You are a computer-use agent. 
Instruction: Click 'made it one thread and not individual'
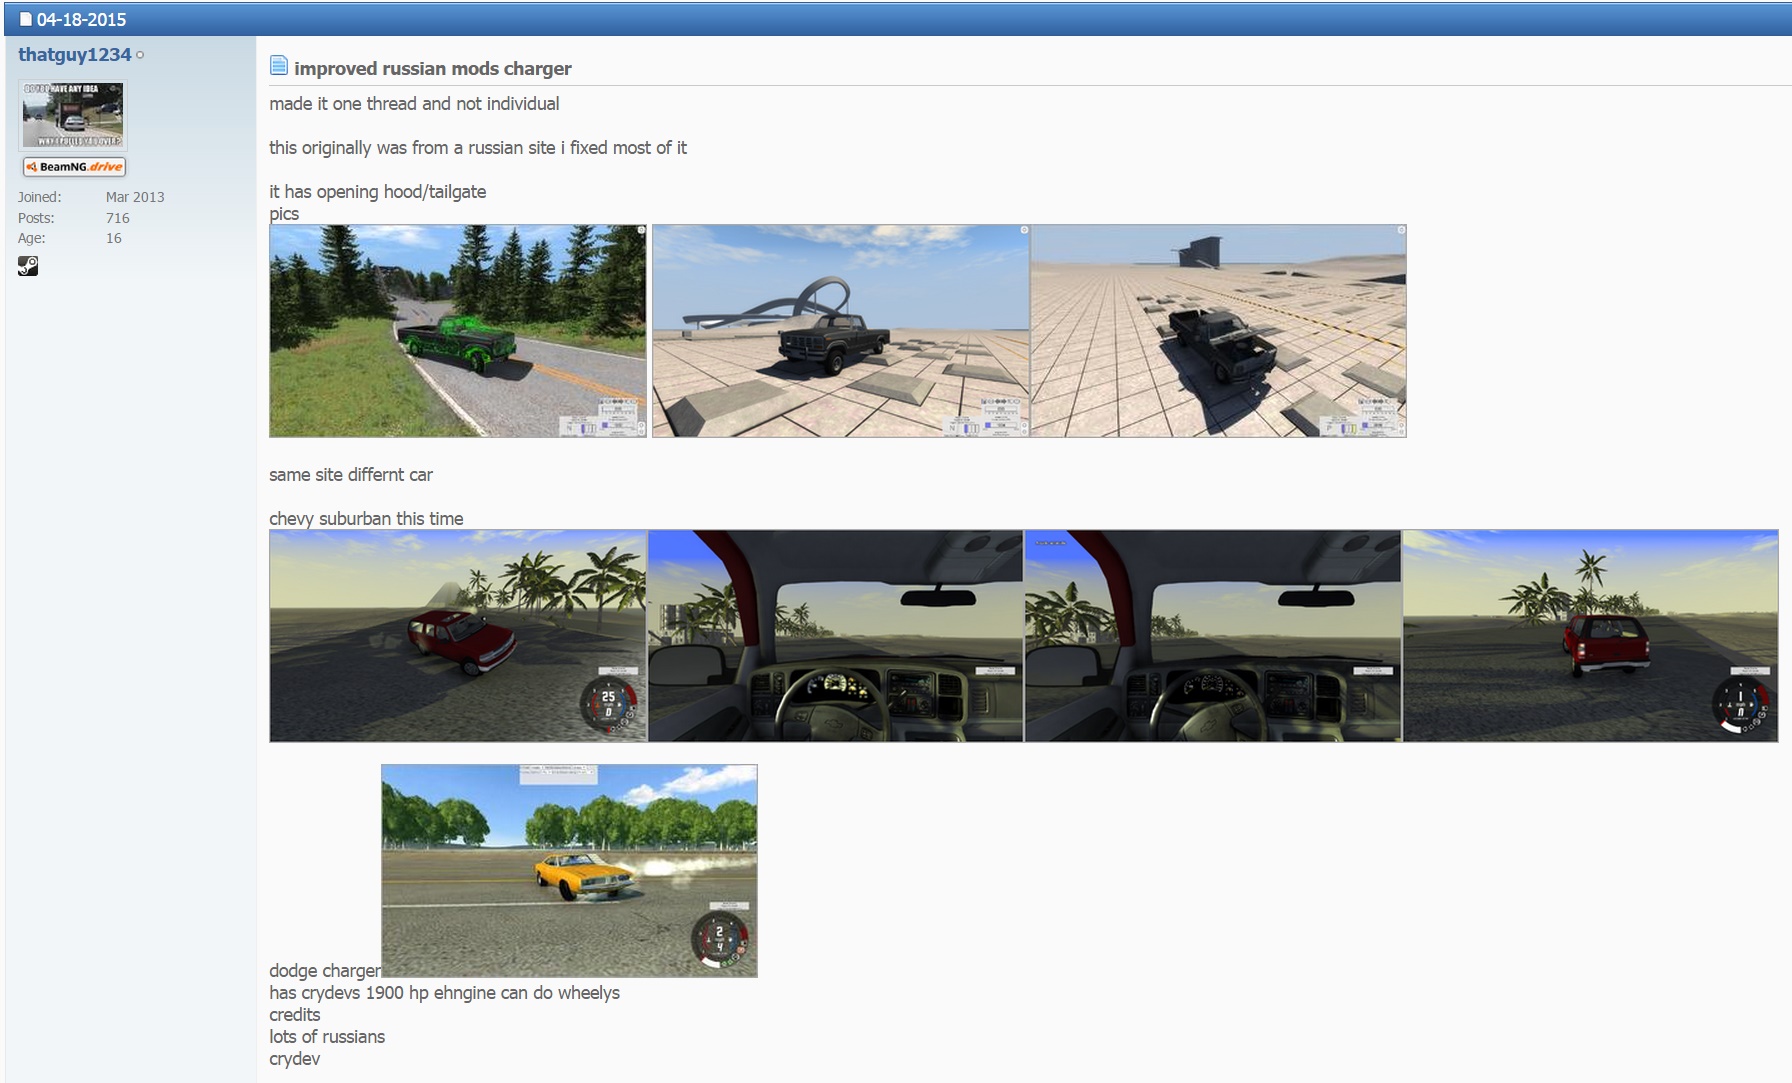coord(414,104)
